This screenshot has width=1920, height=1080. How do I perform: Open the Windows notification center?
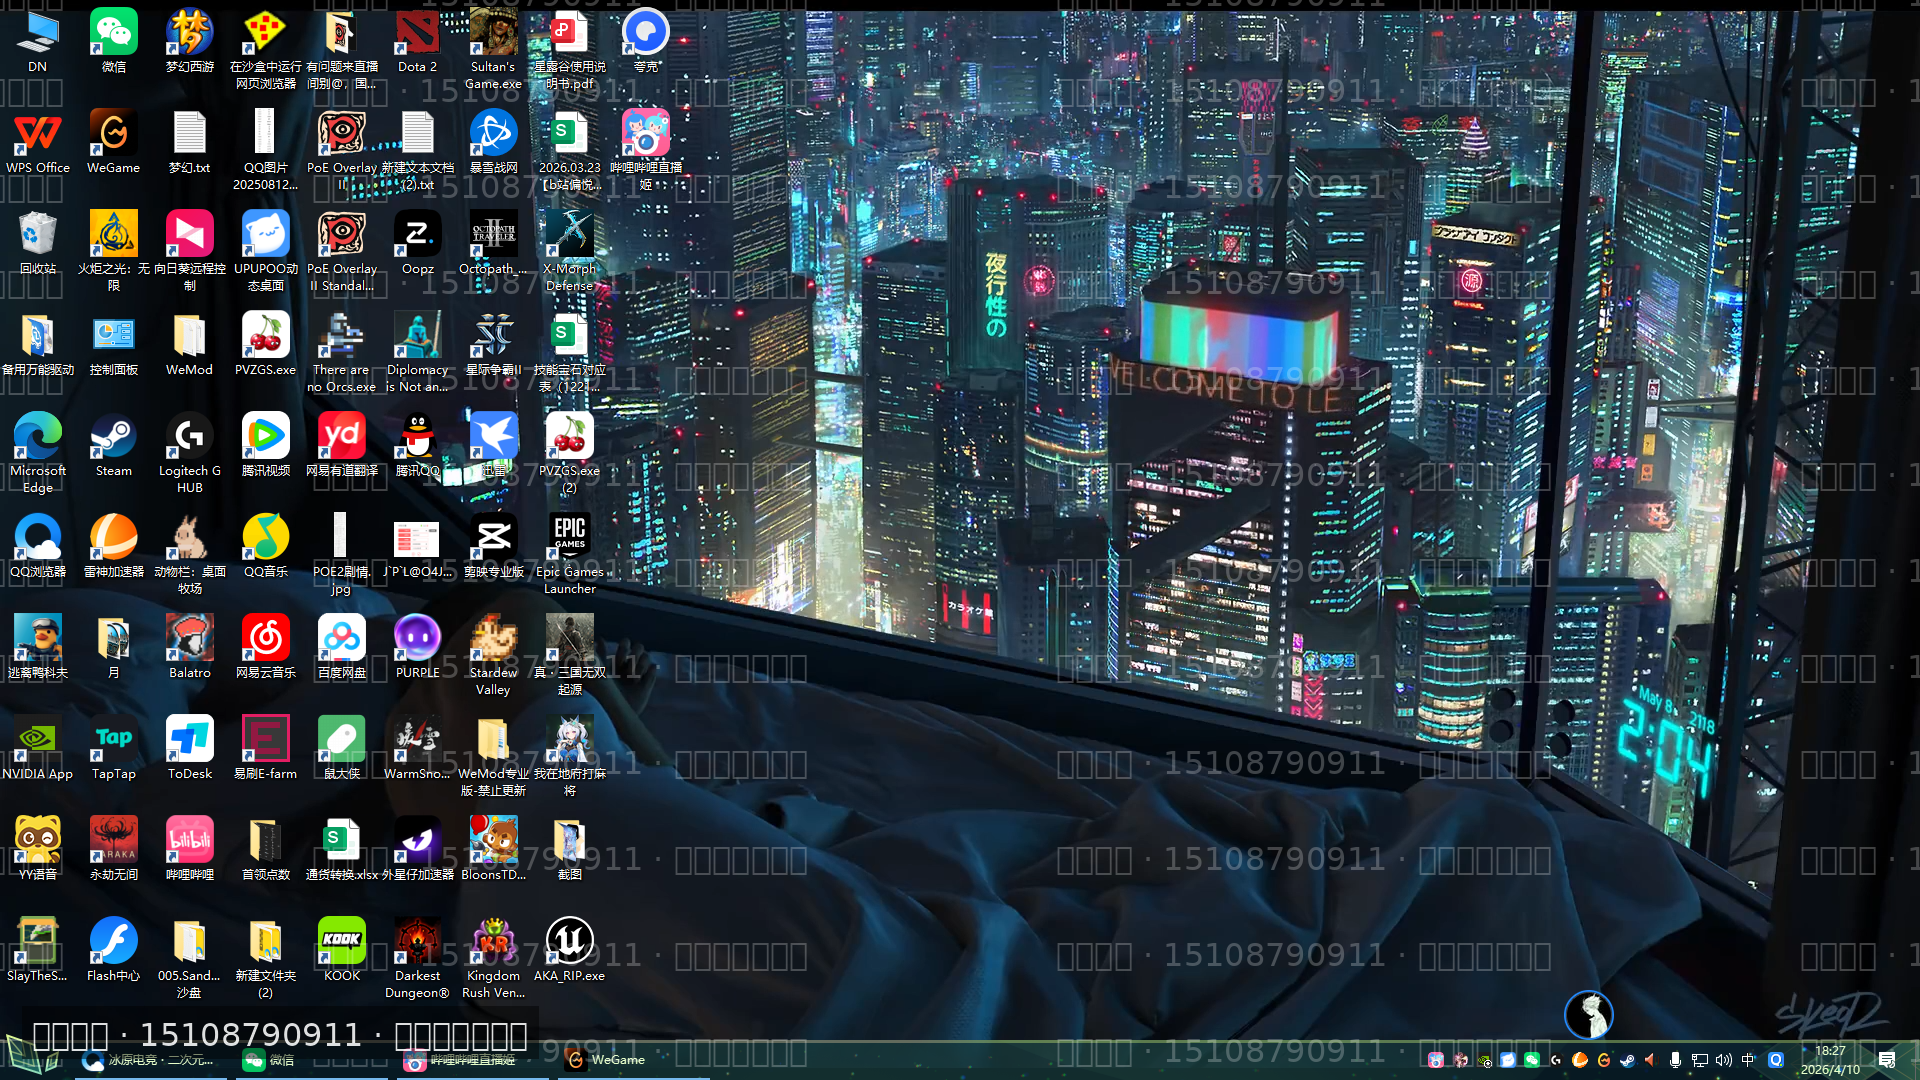pyautogui.click(x=1887, y=1060)
